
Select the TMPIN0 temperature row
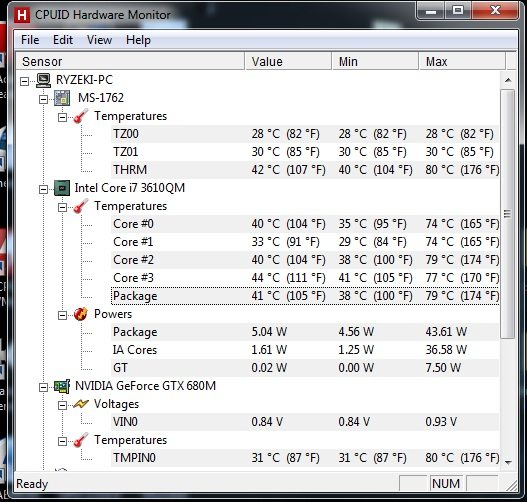[x=305, y=458]
